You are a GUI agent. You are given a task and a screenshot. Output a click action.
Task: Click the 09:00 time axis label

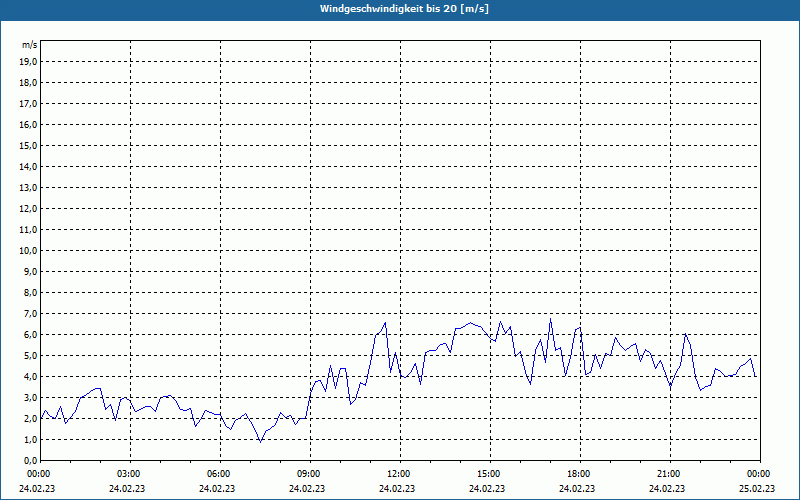tap(310, 474)
